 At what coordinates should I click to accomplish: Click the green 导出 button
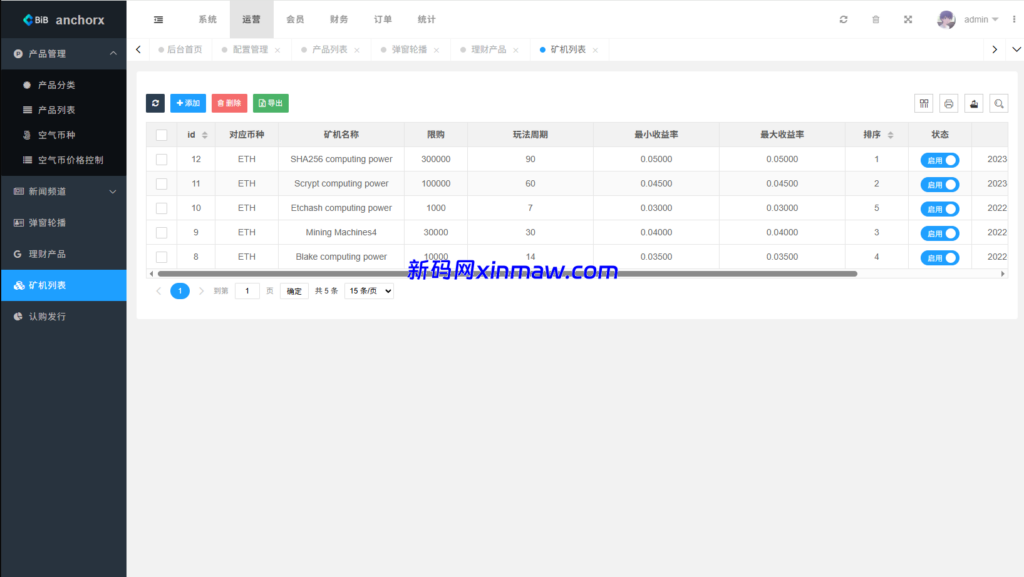tap(271, 103)
